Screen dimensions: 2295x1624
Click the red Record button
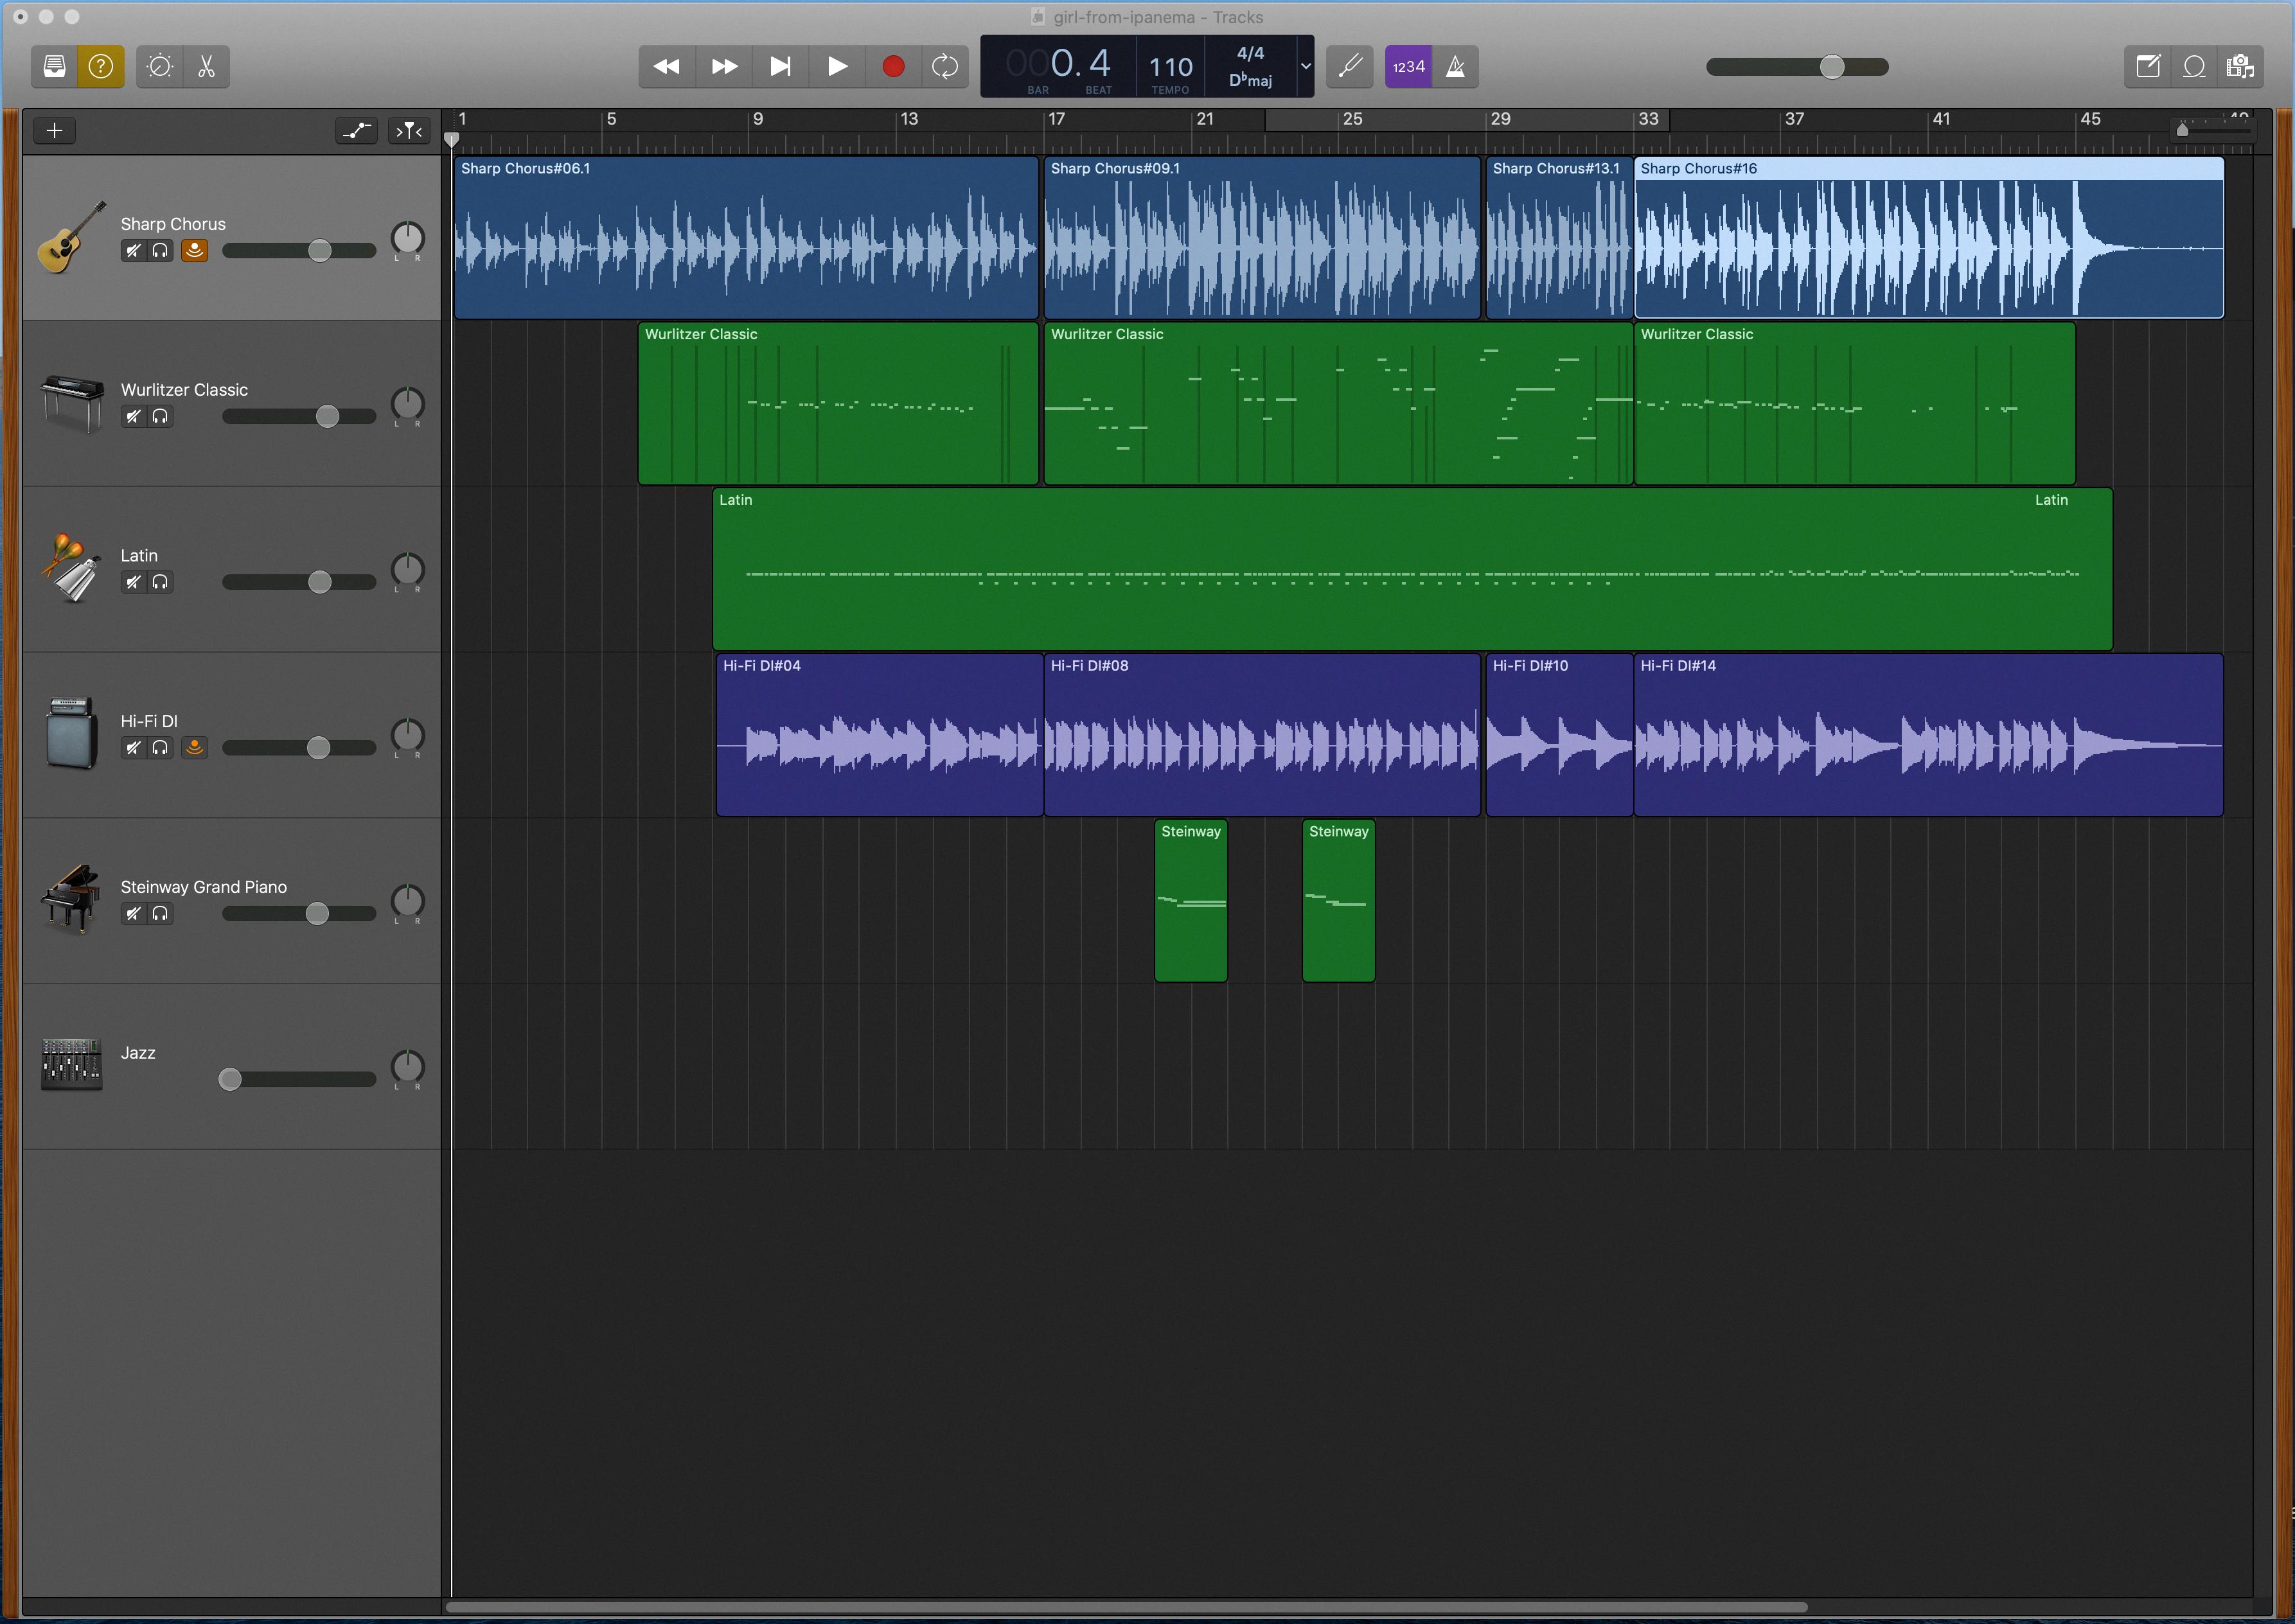coord(893,66)
